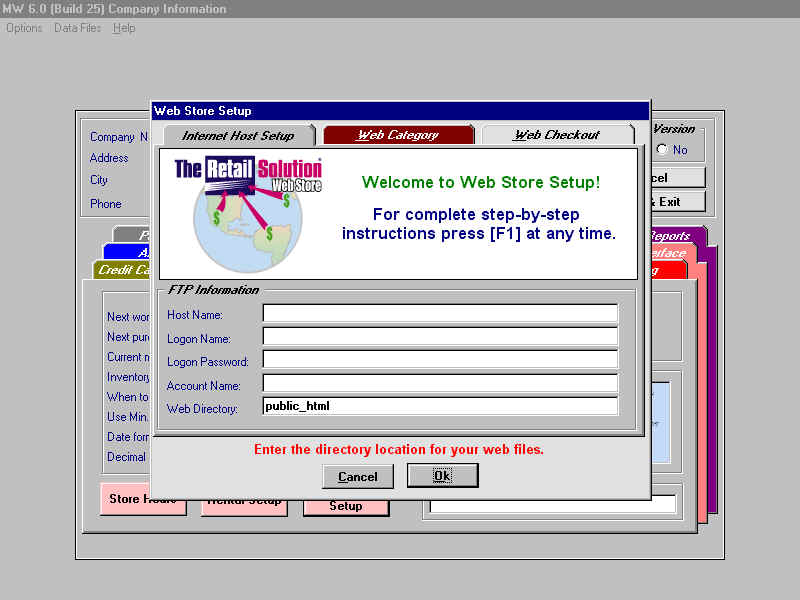This screenshot has height=600, width=800.
Task: Open the Credit Card tab in background
Action: pyautogui.click(x=122, y=270)
